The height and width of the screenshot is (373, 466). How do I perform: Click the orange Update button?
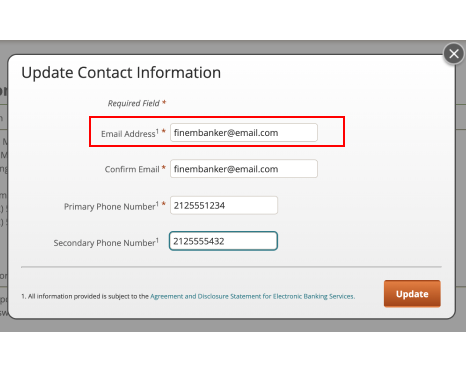[412, 294]
